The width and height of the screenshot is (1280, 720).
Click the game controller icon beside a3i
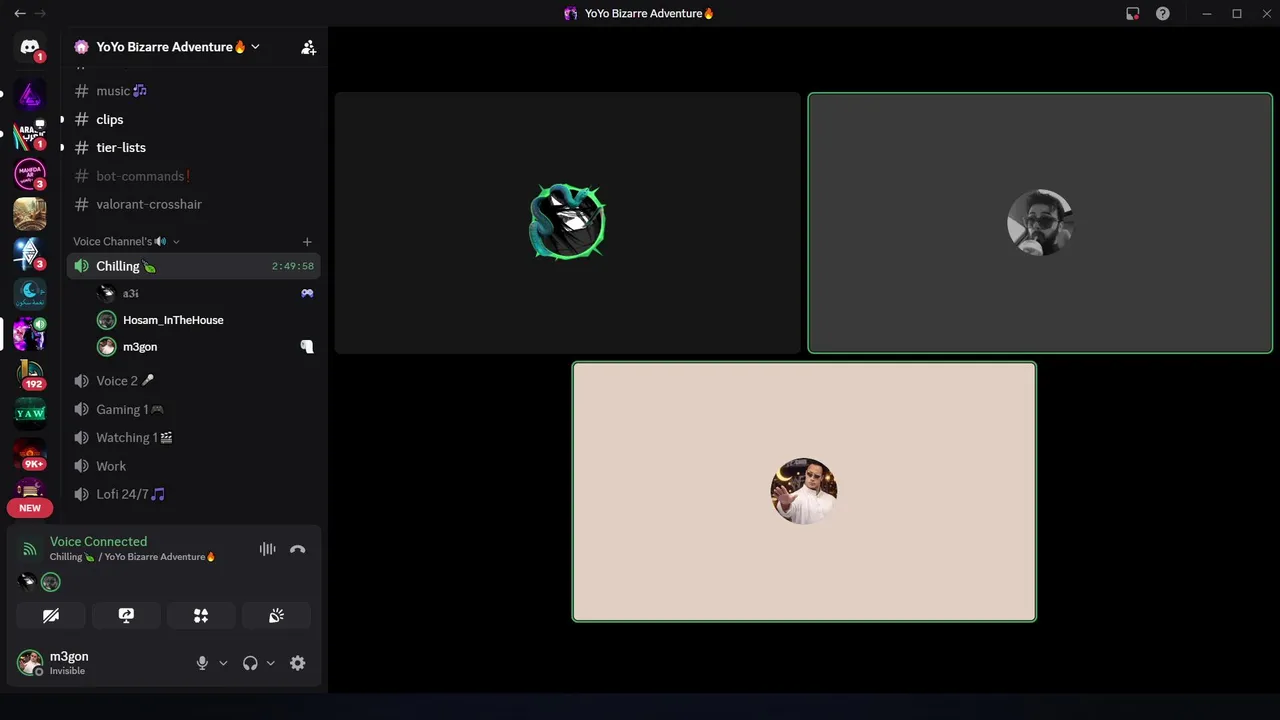click(307, 293)
